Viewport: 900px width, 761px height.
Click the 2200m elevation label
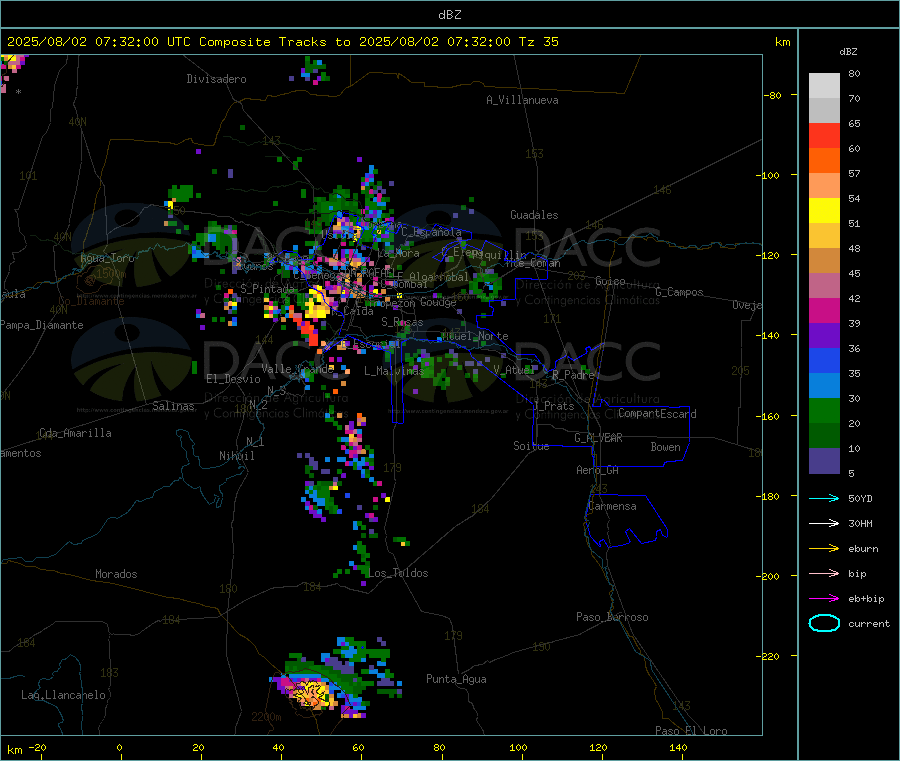(x=266, y=717)
